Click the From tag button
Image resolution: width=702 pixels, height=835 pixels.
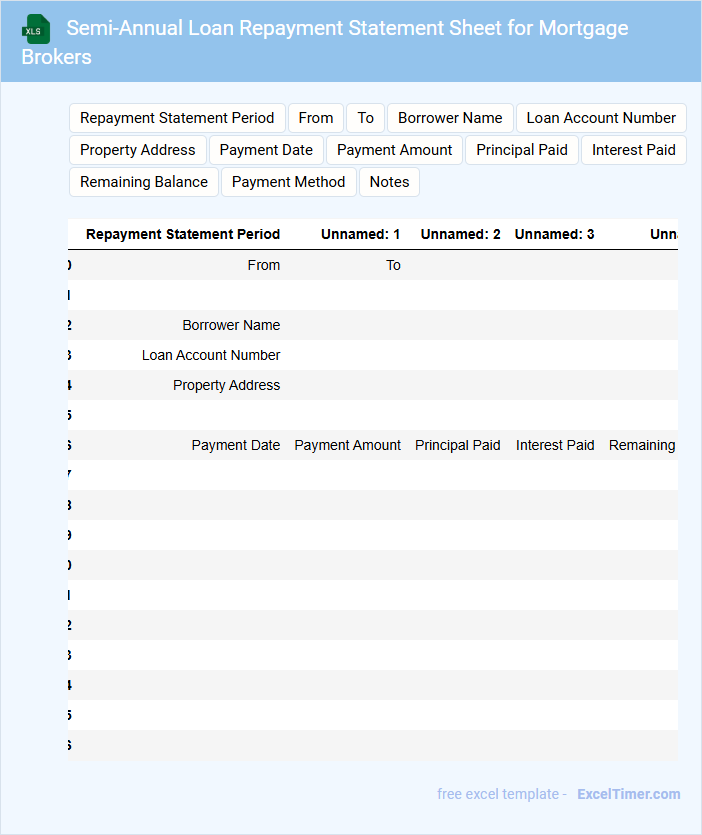(316, 118)
